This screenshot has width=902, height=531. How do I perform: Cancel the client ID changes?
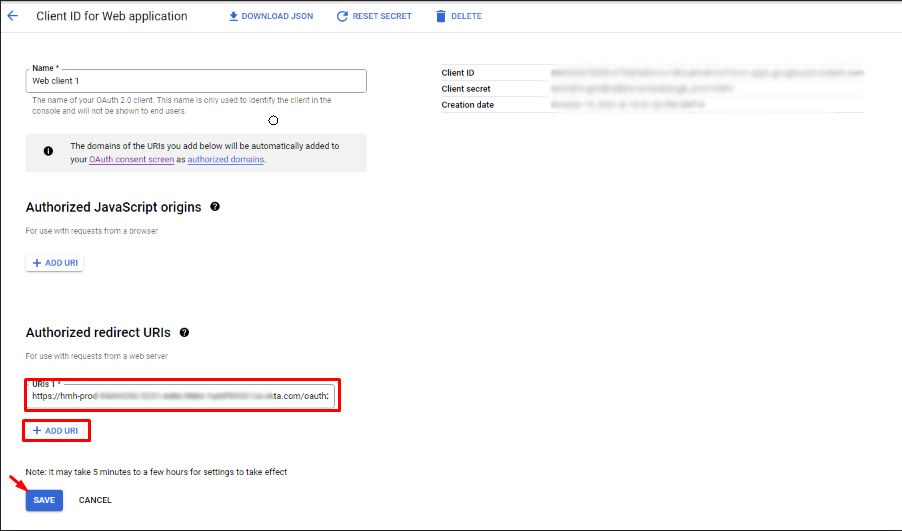(95, 500)
